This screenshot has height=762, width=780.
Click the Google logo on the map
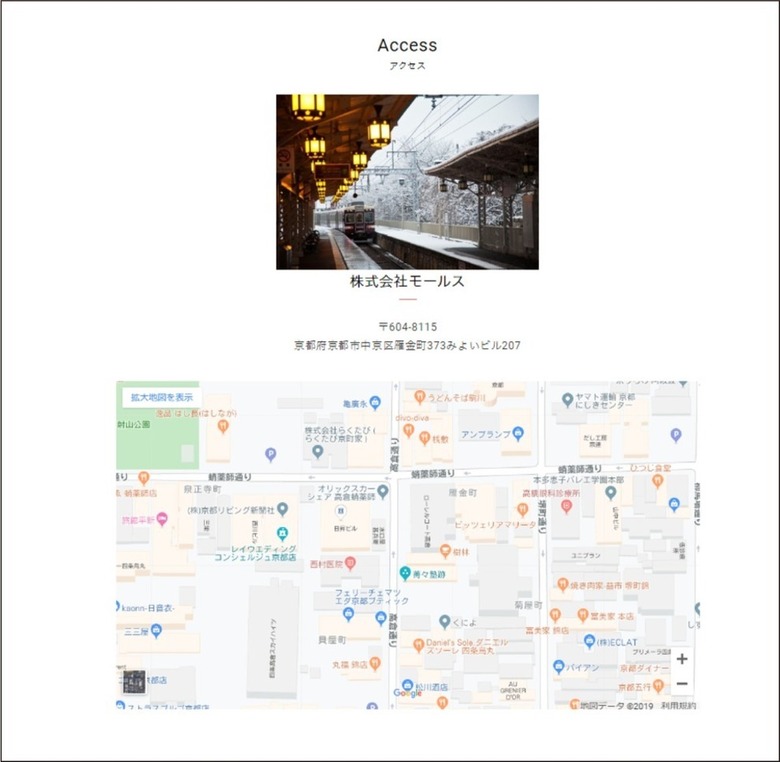407,693
